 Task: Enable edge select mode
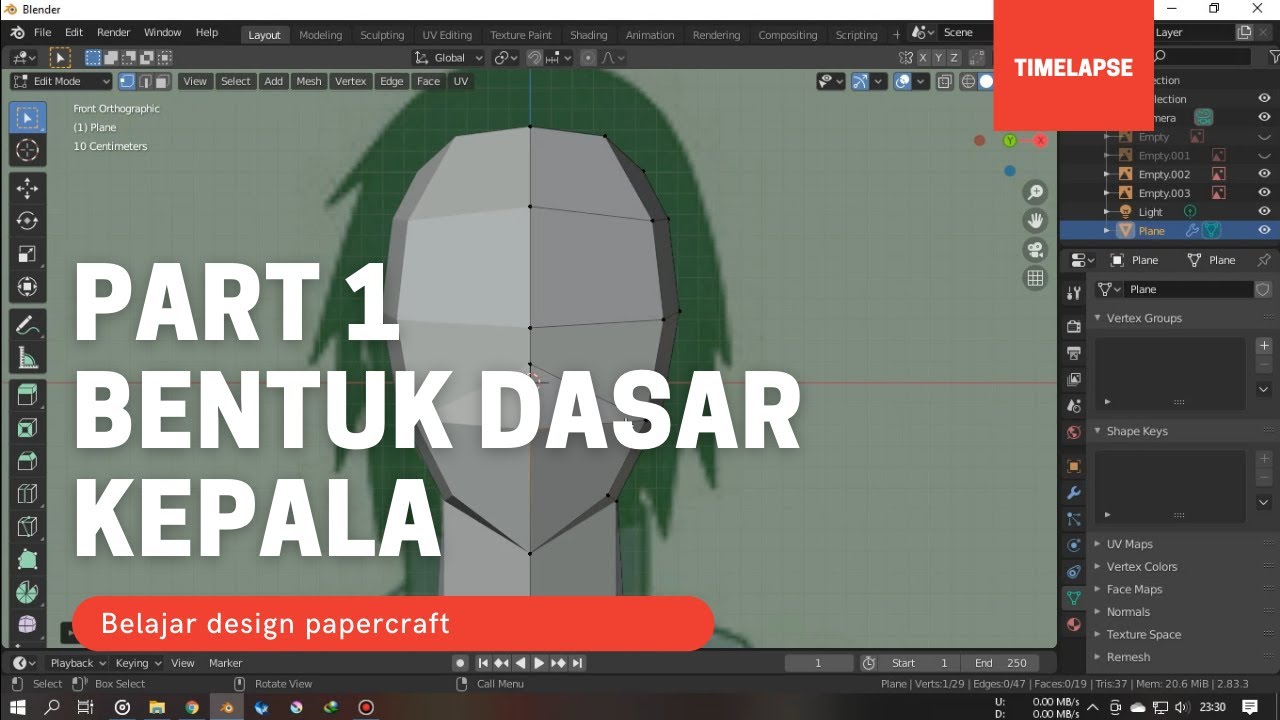point(145,81)
